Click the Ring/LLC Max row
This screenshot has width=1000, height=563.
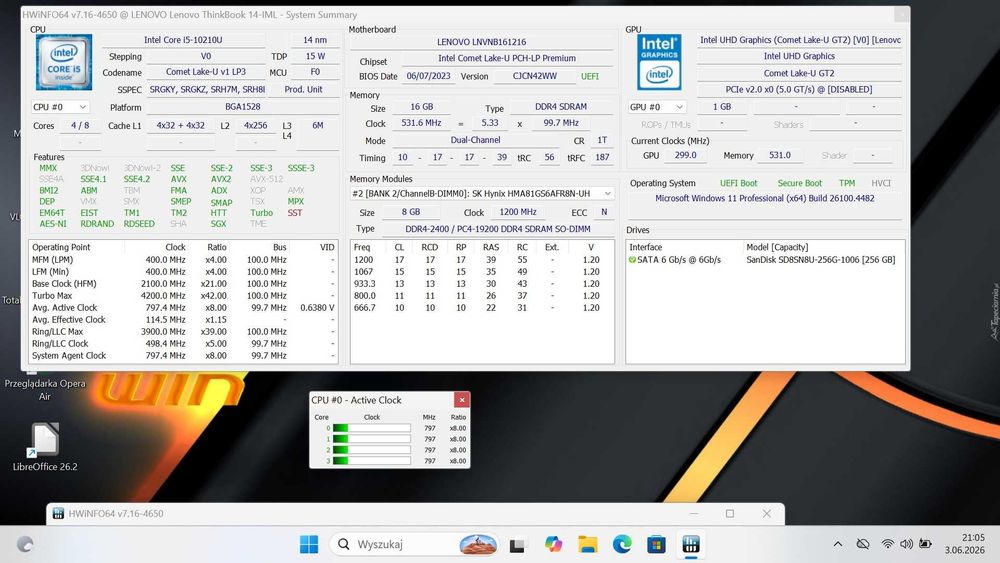point(183,332)
